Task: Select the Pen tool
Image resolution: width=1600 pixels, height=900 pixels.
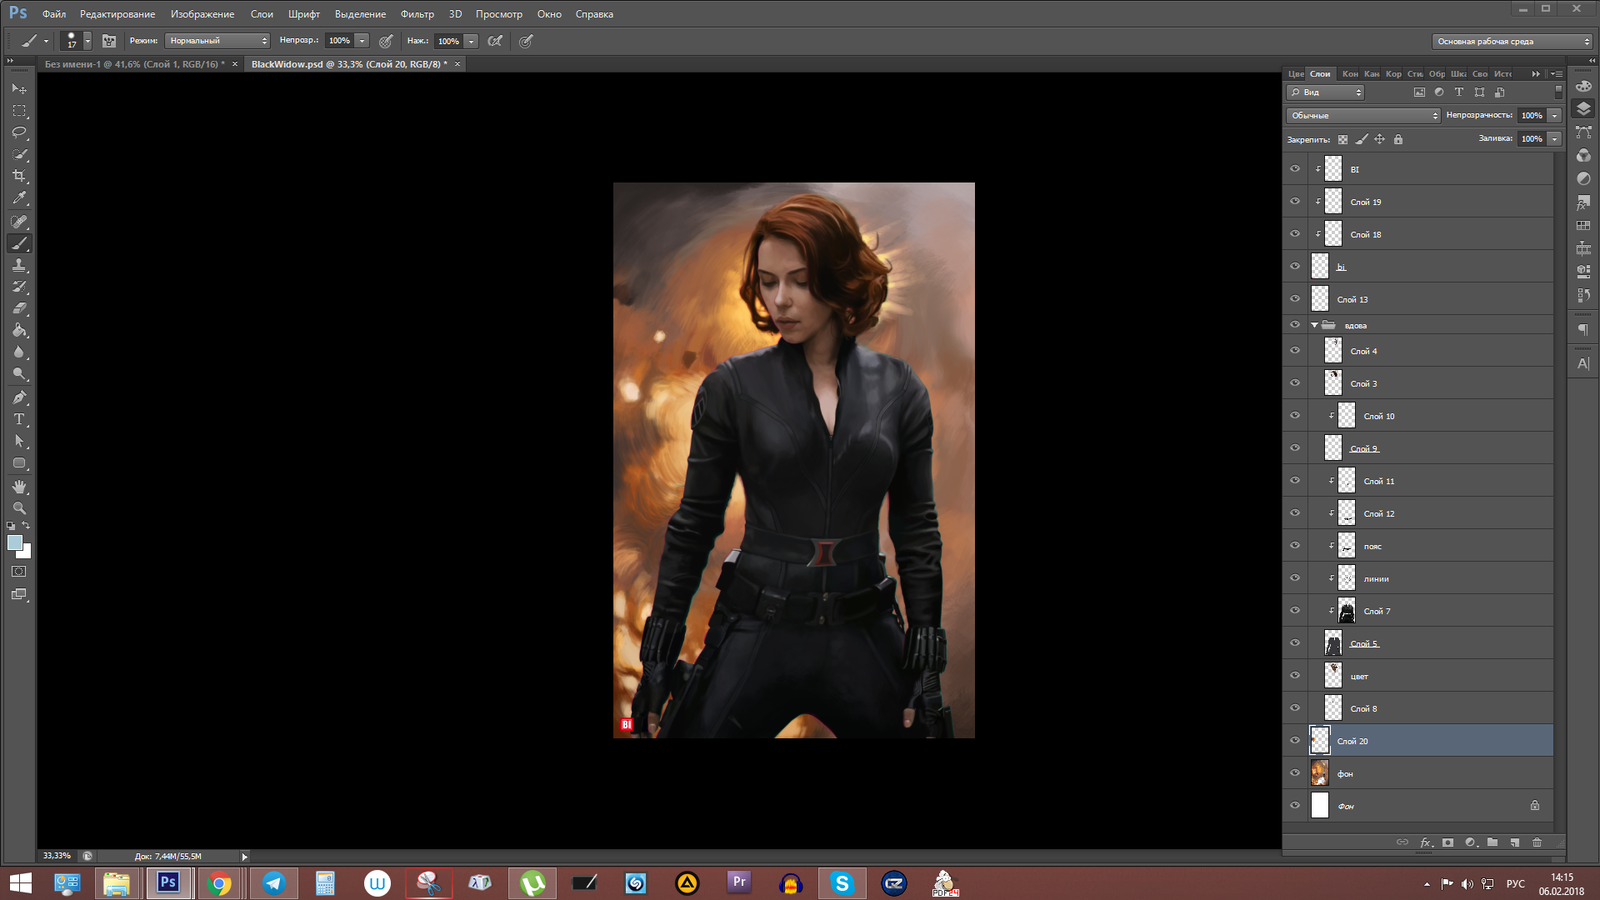Action: pos(19,397)
